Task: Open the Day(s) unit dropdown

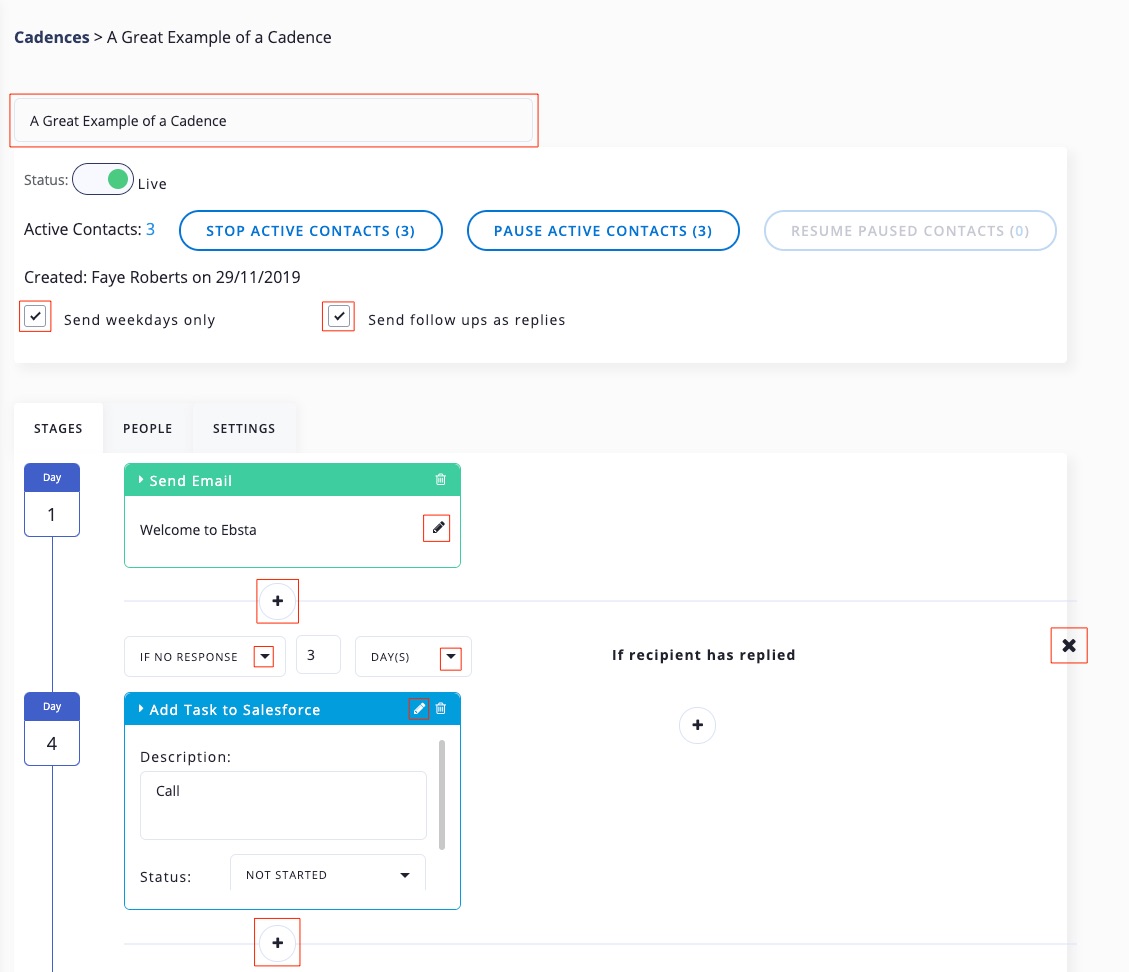Action: coord(451,657)
